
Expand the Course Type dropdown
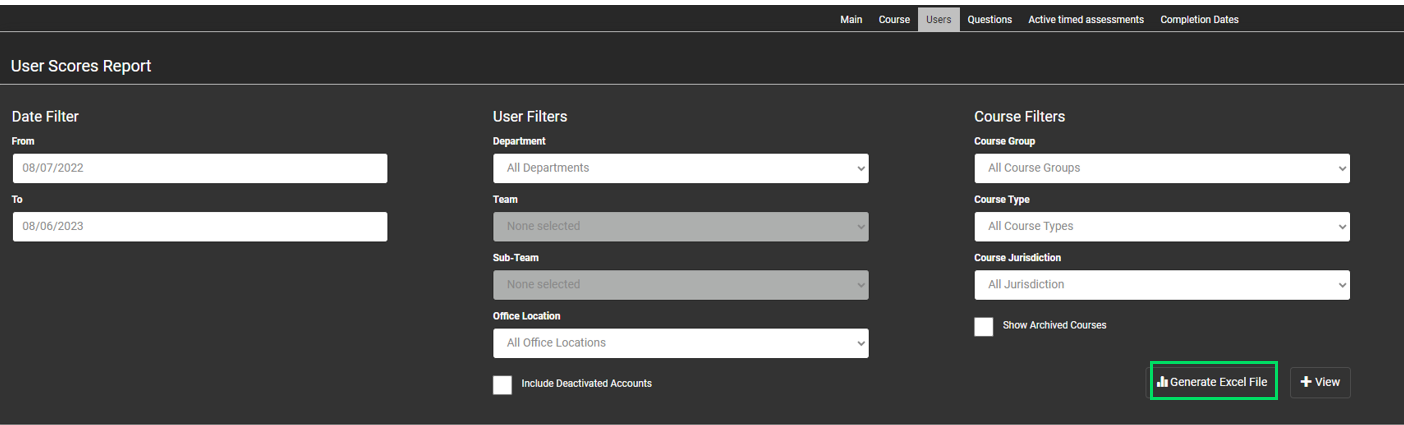tap(1162, 226)
